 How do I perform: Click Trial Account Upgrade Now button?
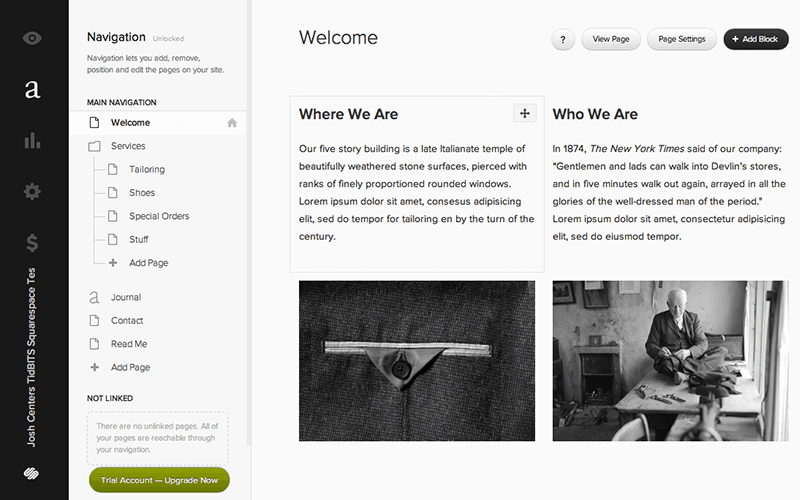(x=159, y=480)
